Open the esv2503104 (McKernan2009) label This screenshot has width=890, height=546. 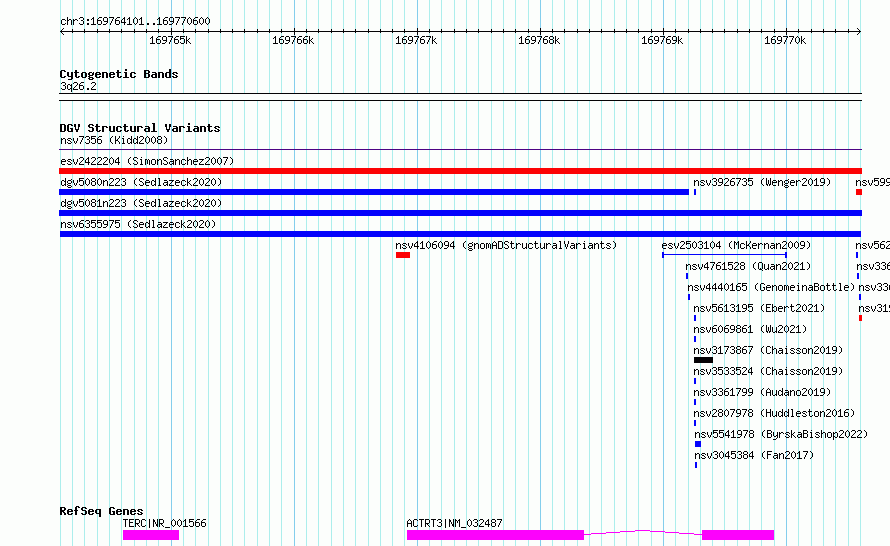(736, 245)
